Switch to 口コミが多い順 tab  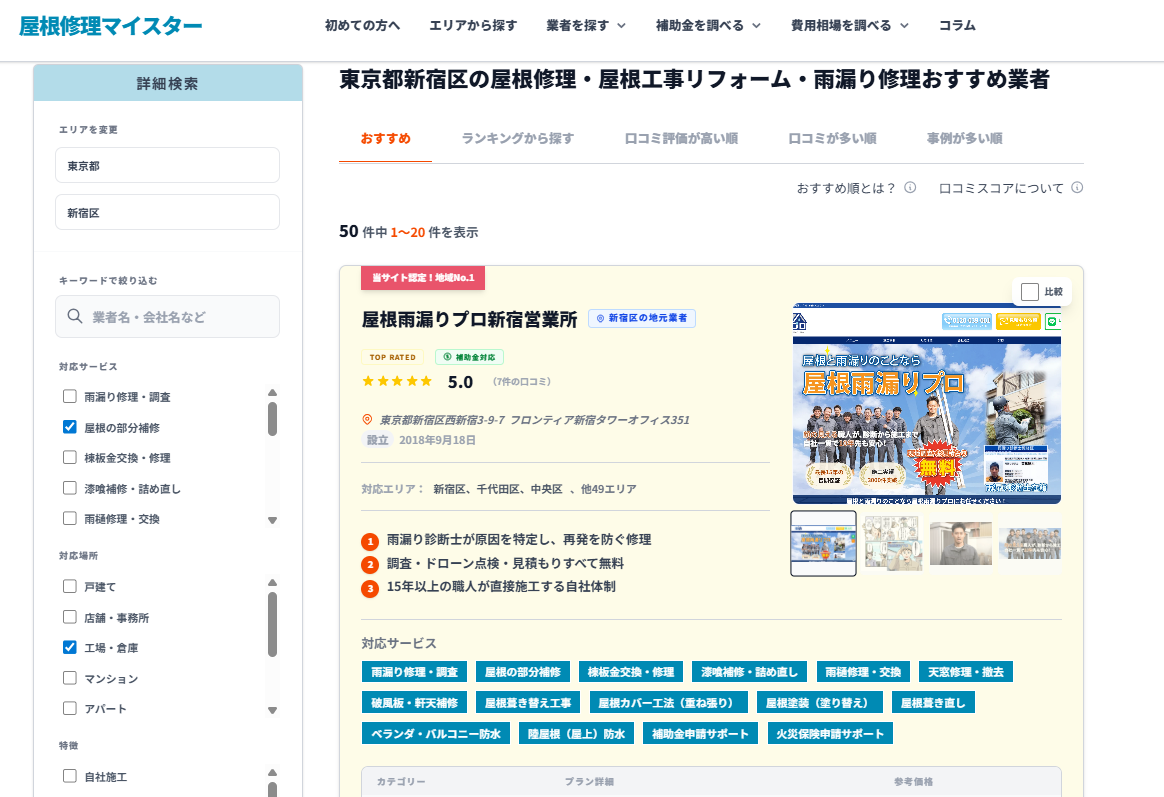point(832,139)
